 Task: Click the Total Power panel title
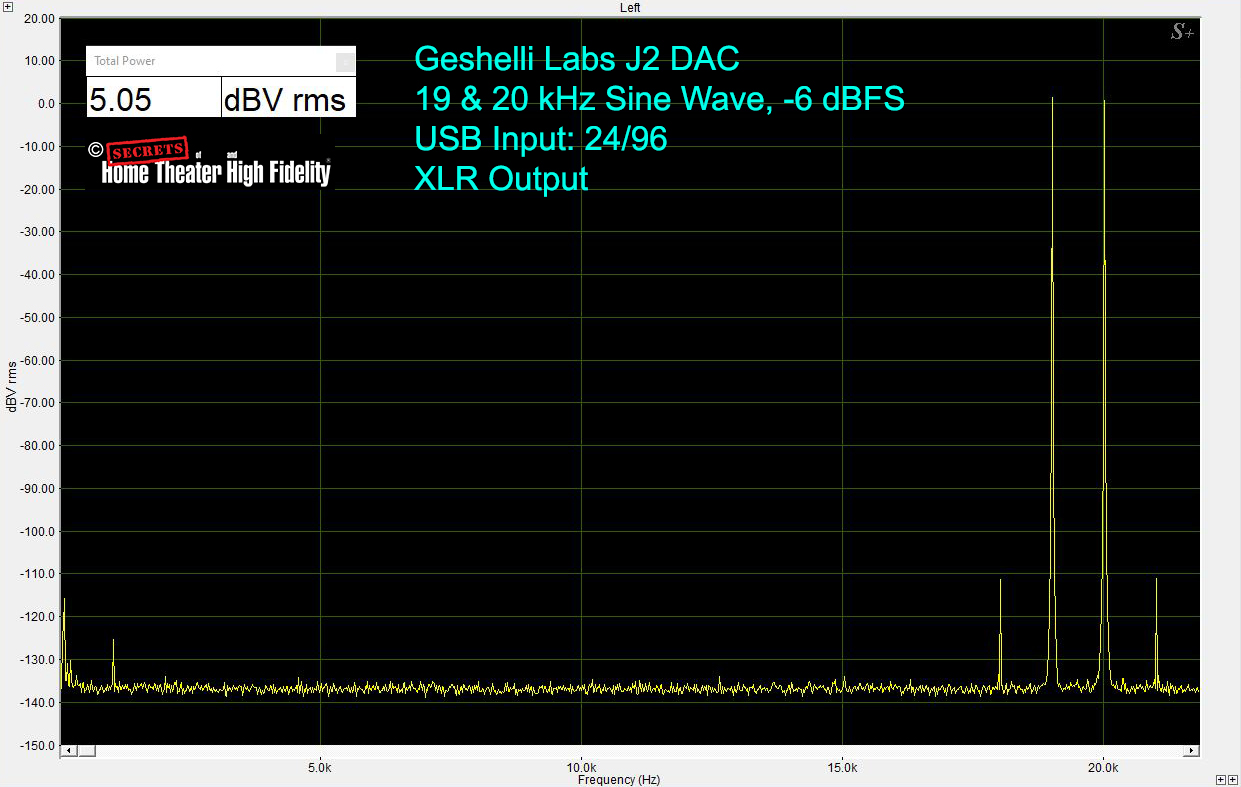(124, 61)
